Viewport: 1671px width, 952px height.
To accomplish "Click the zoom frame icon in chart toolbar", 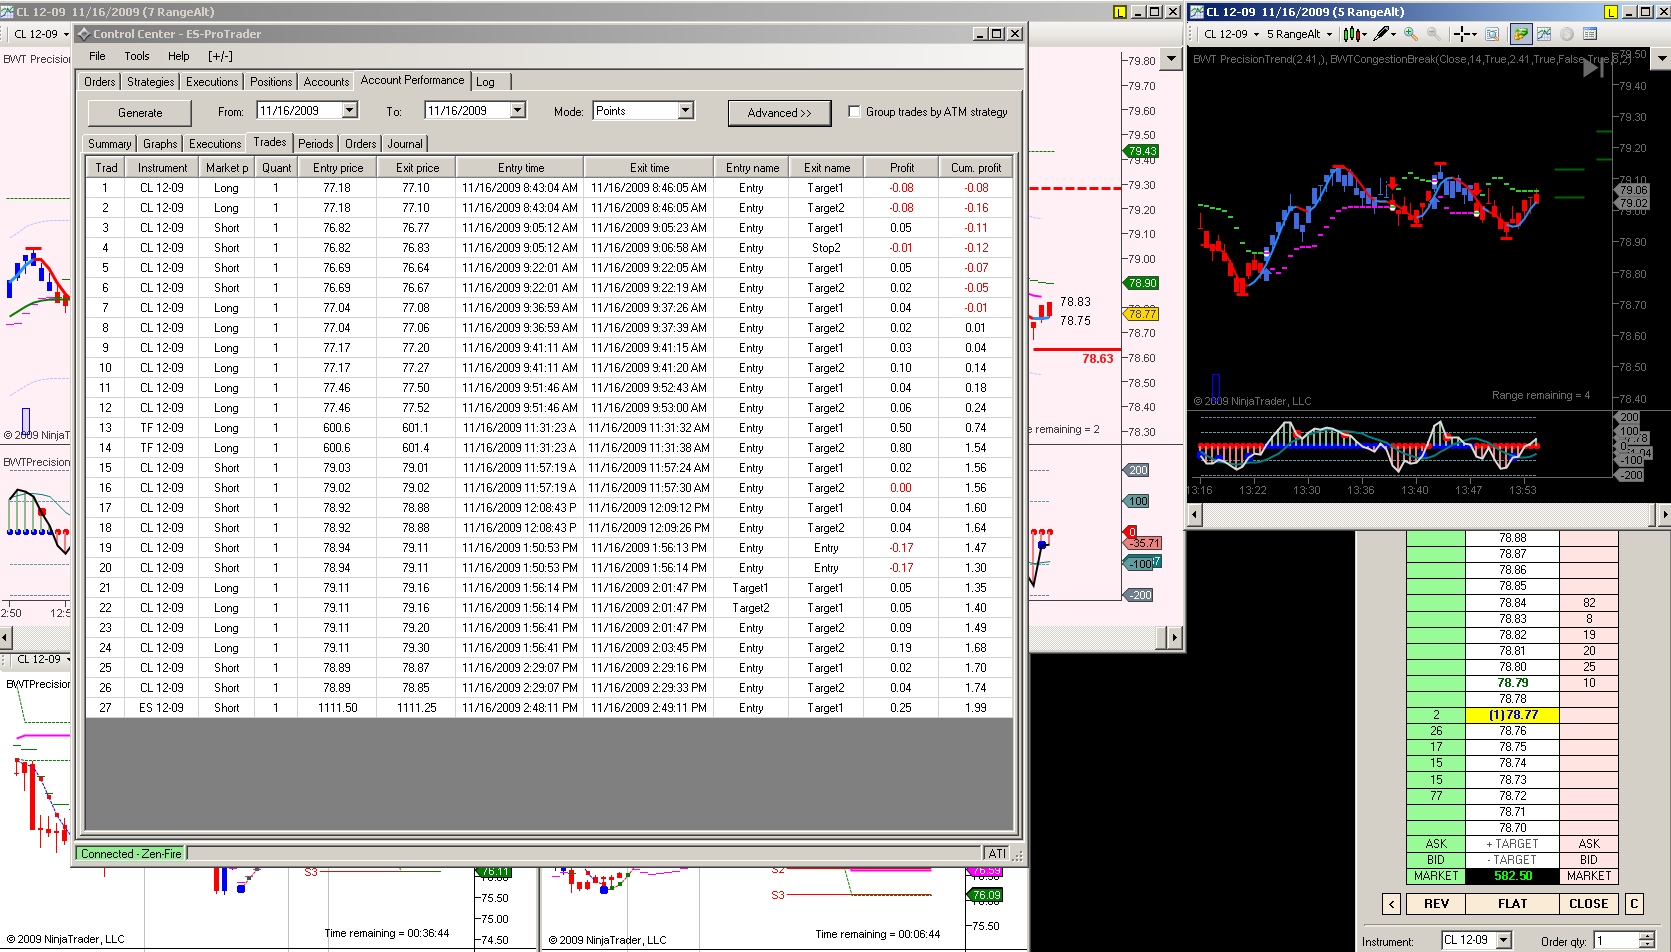I will click(x=1492, y=34).
